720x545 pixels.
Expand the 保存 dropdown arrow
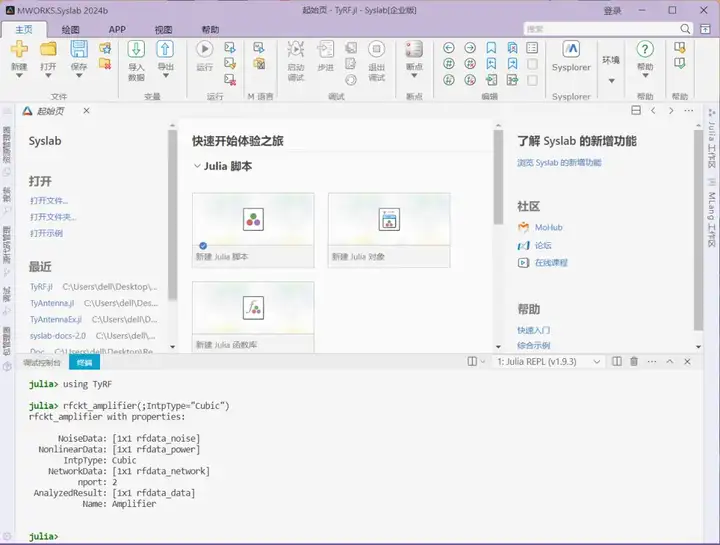pos(79,76)
